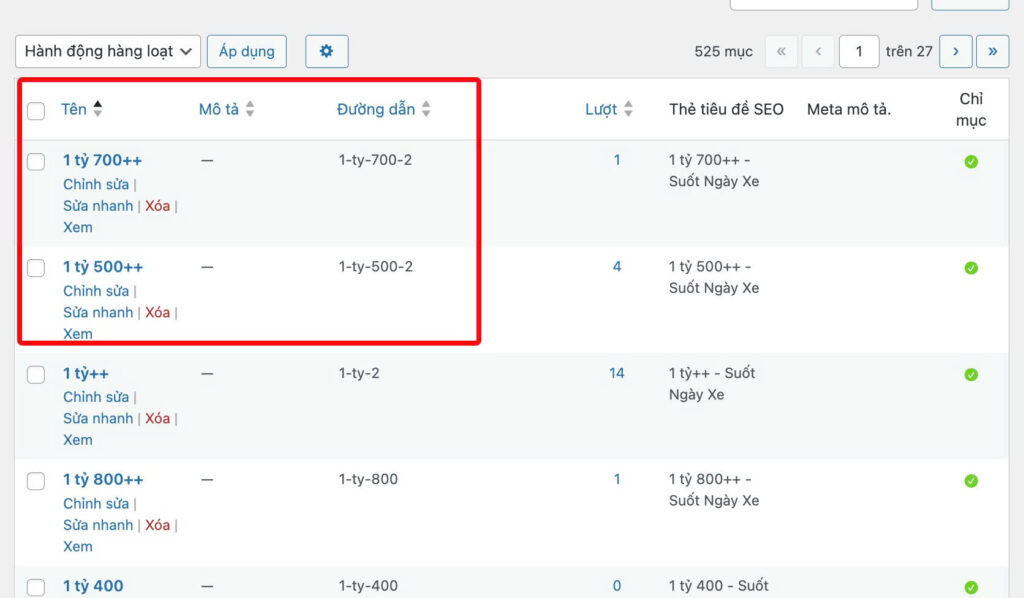Screen dimensions: 1024x598
Task: Open the 1 tỷ 500++ tag name
Action: point(103,266)
